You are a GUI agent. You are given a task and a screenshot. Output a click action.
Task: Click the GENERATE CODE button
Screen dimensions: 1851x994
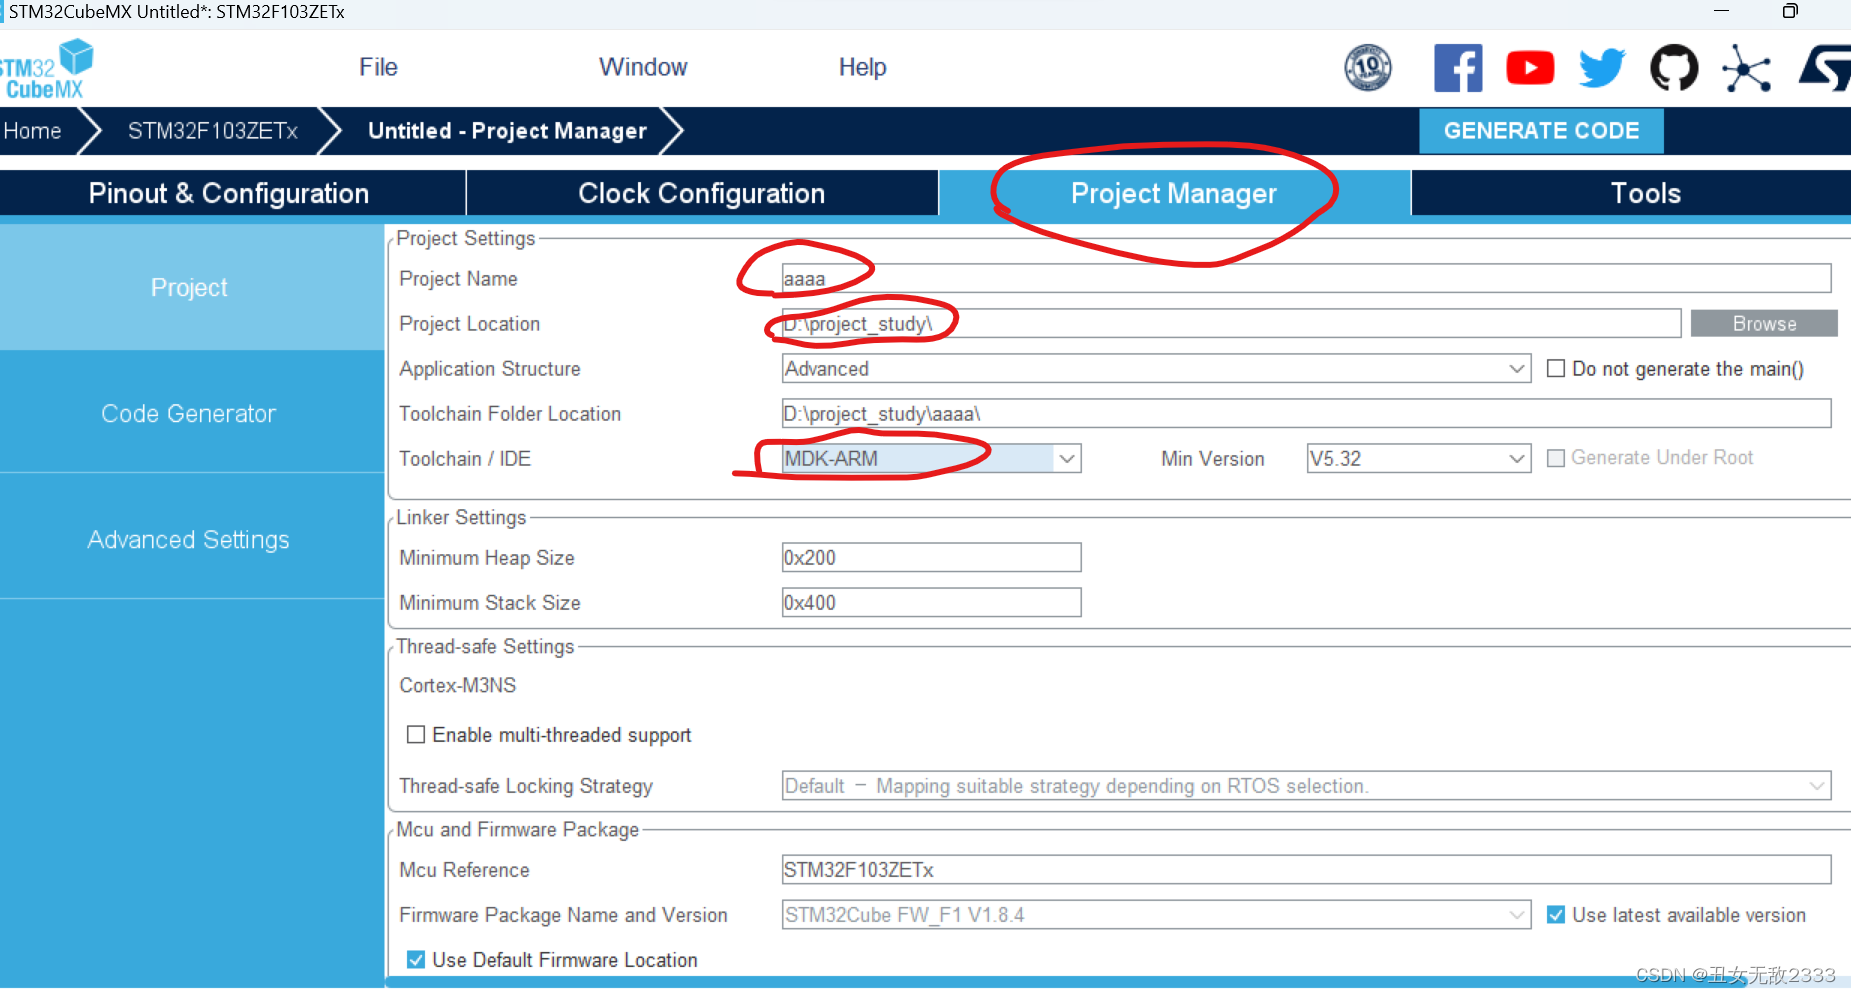coord(1541,131)
